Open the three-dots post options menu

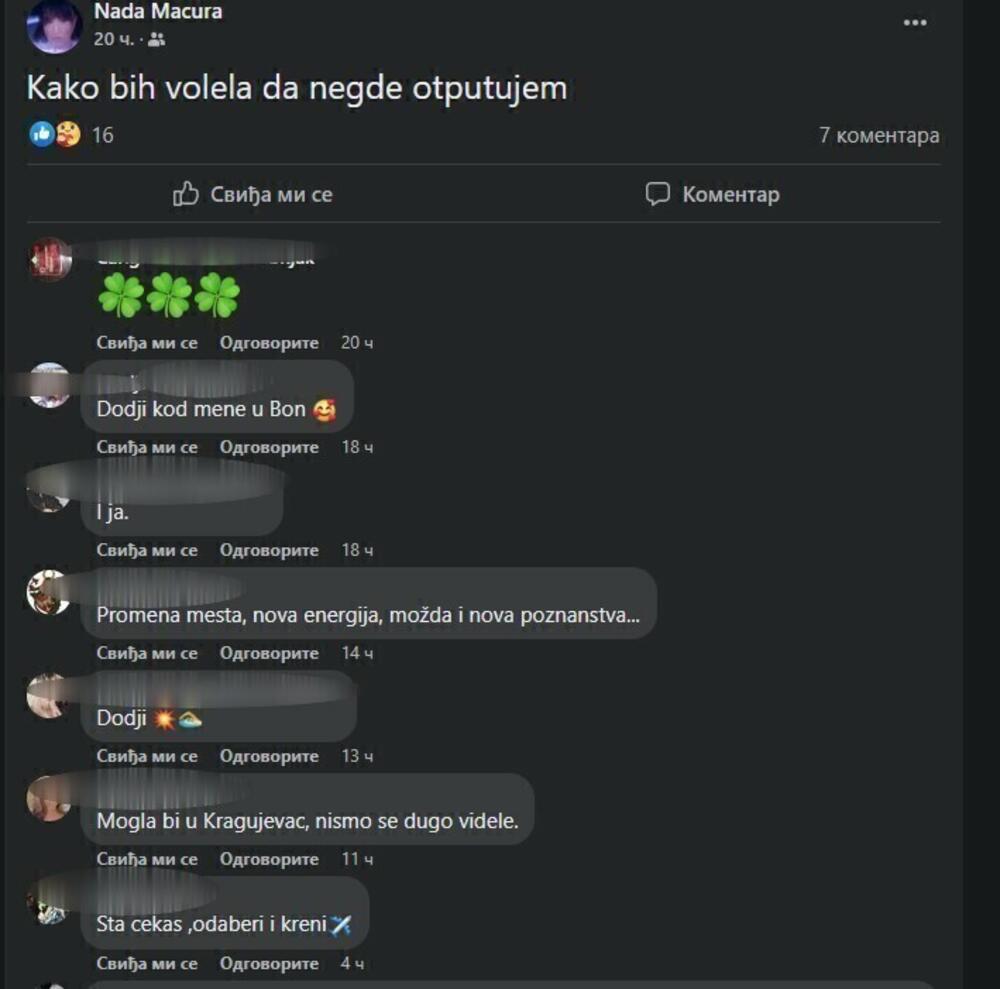click(915, 23)
